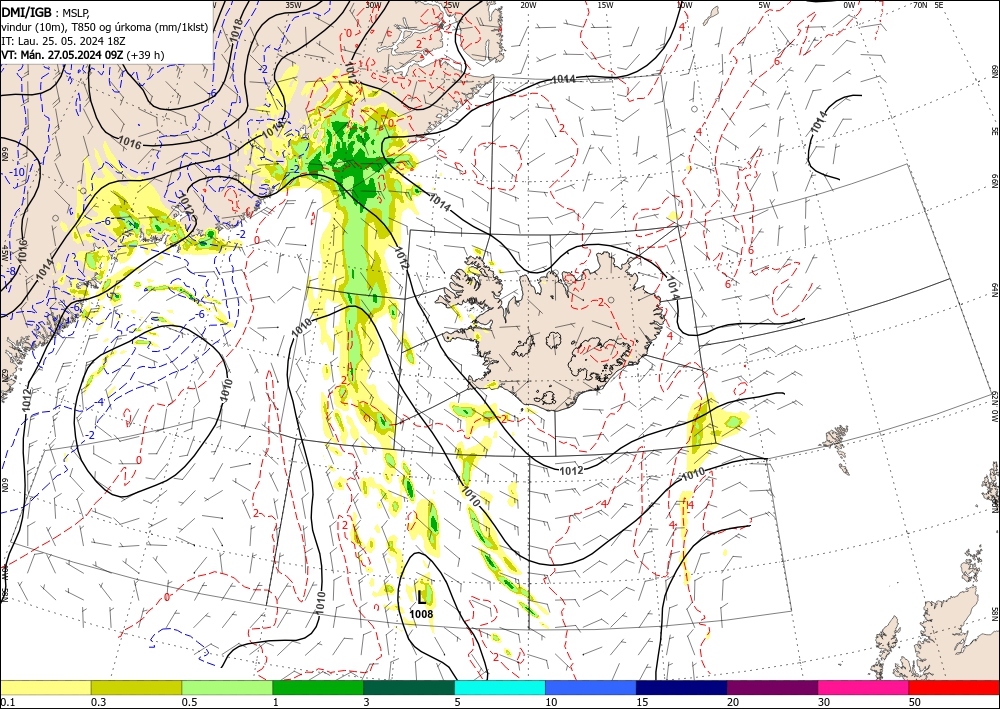Click the "DMI/IGB" title text
Image resolution: width=1000 pixels, height=709 pixels.
27,12
